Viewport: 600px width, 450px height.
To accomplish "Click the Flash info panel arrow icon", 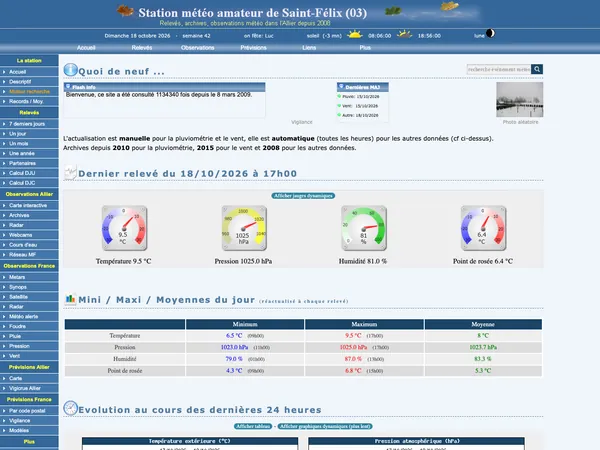I will [68, 86].
